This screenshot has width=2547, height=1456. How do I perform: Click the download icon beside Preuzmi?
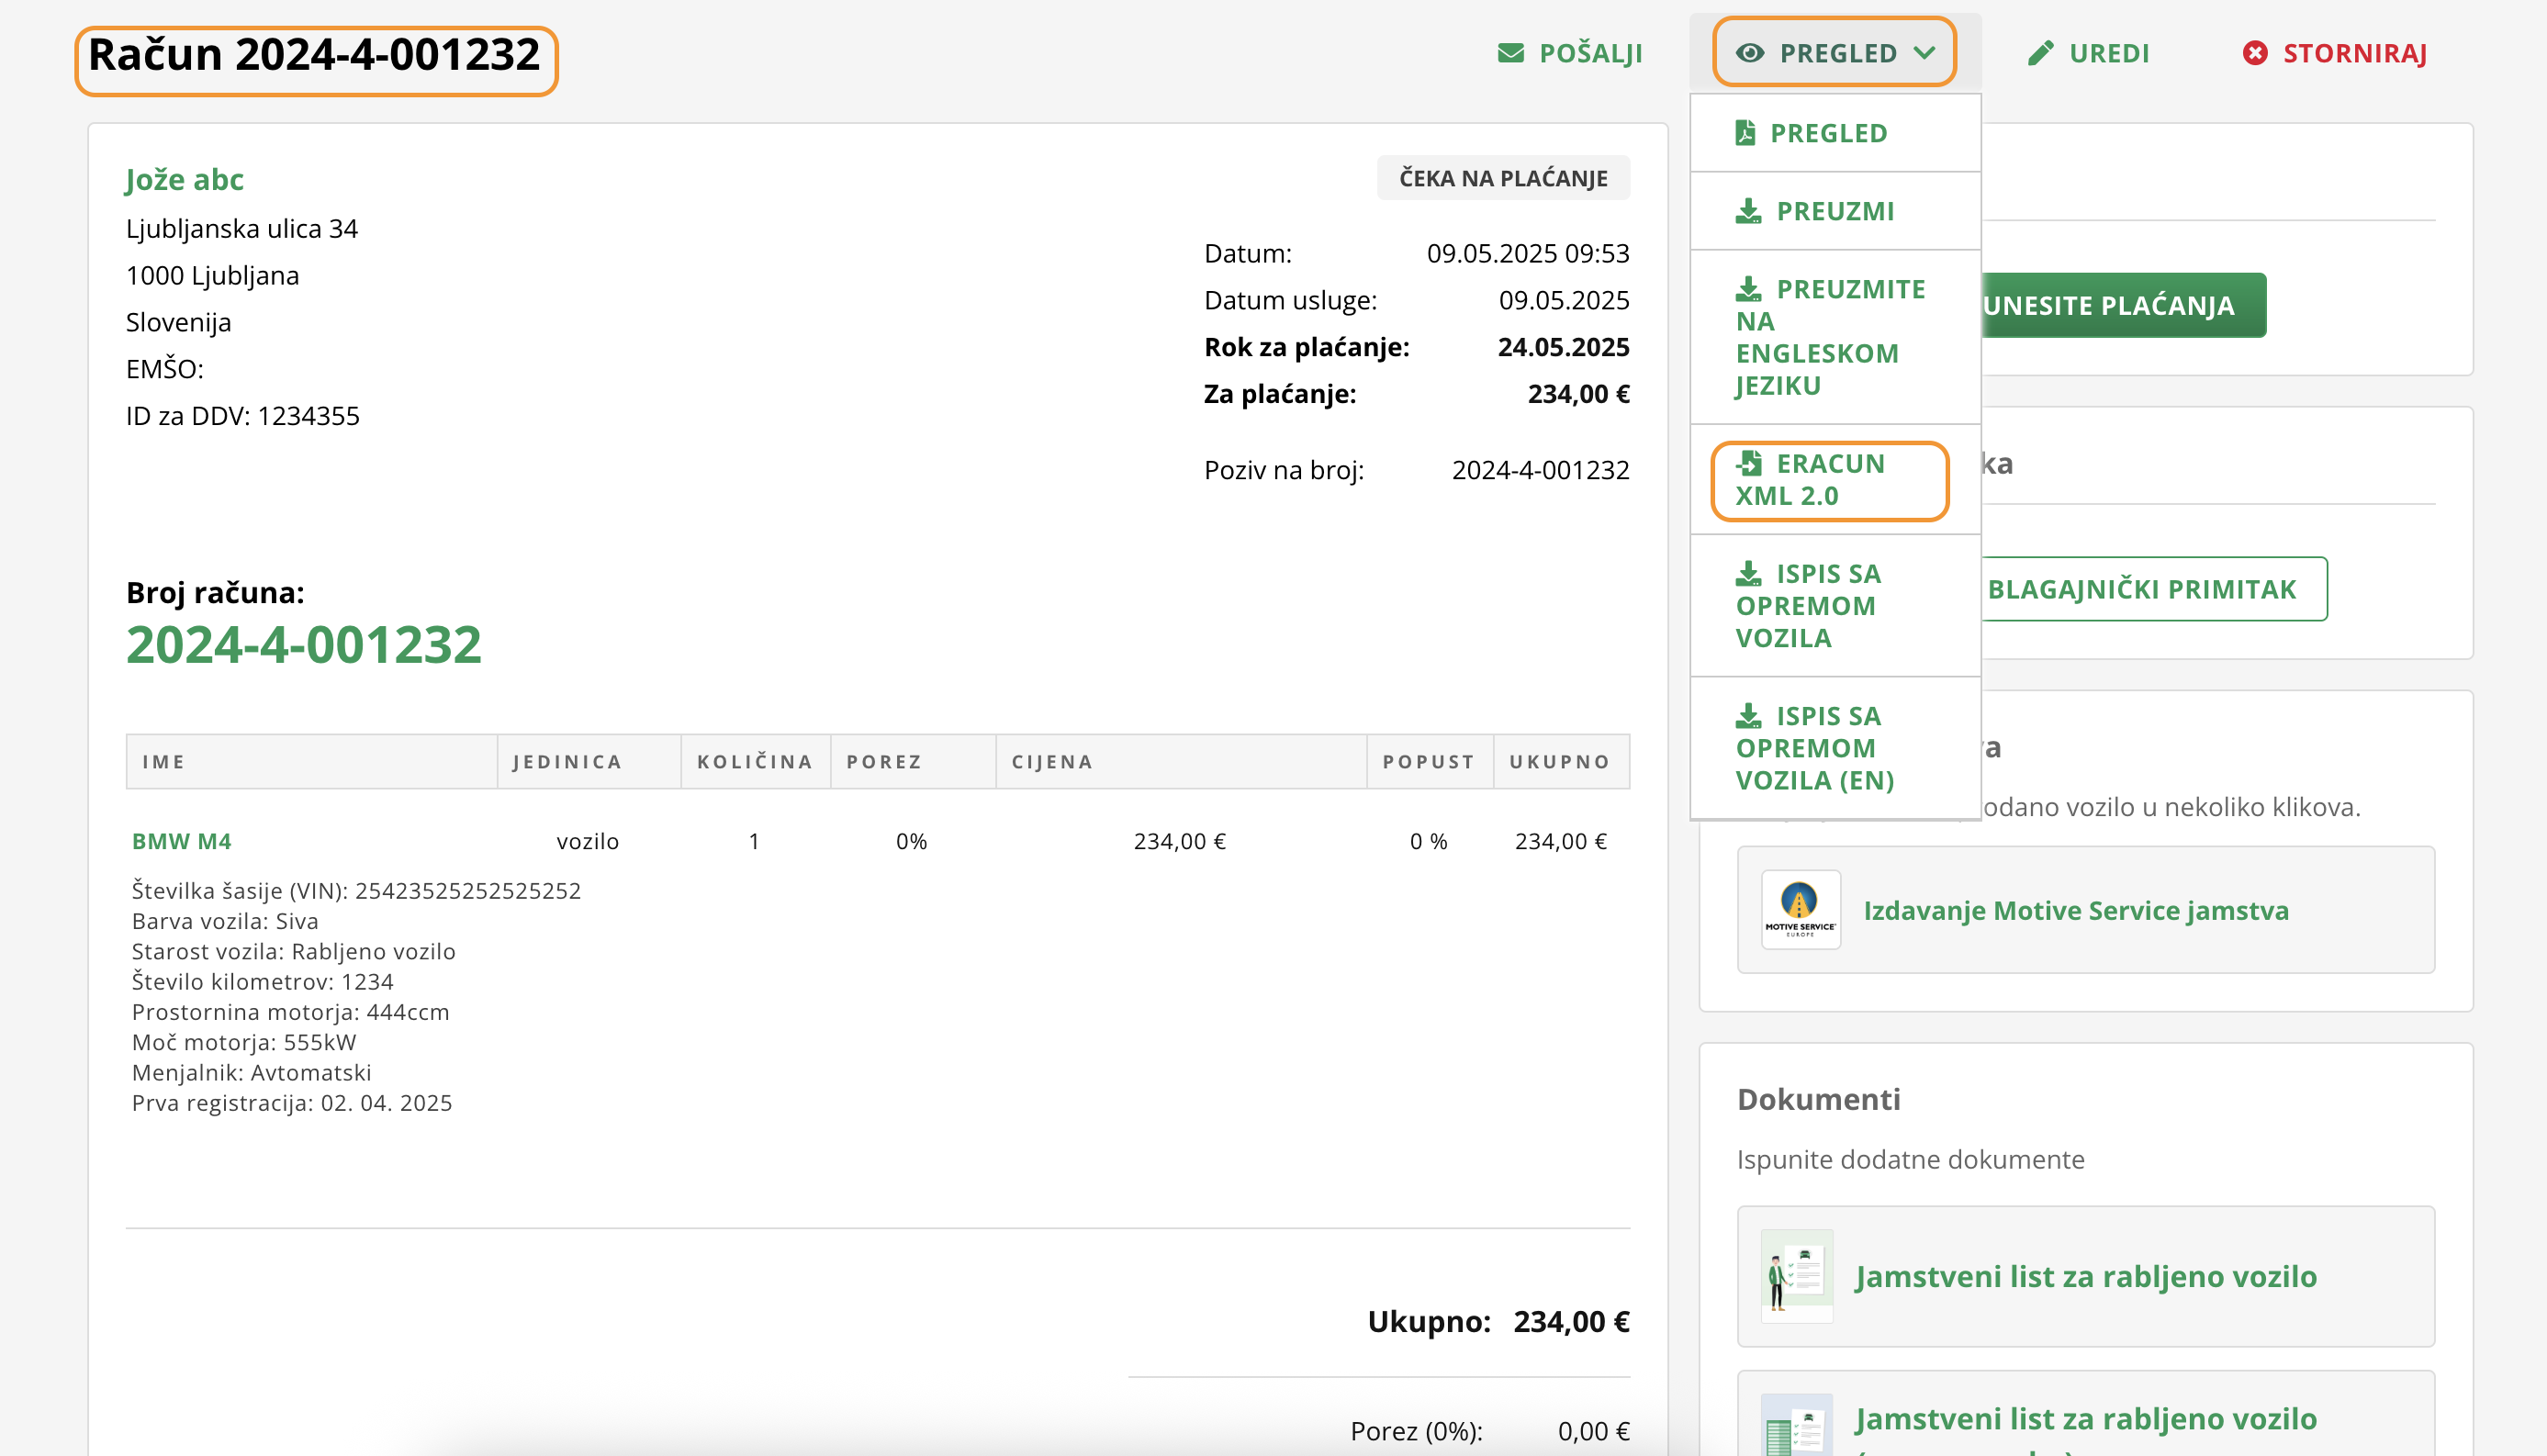coord(1748,211)
